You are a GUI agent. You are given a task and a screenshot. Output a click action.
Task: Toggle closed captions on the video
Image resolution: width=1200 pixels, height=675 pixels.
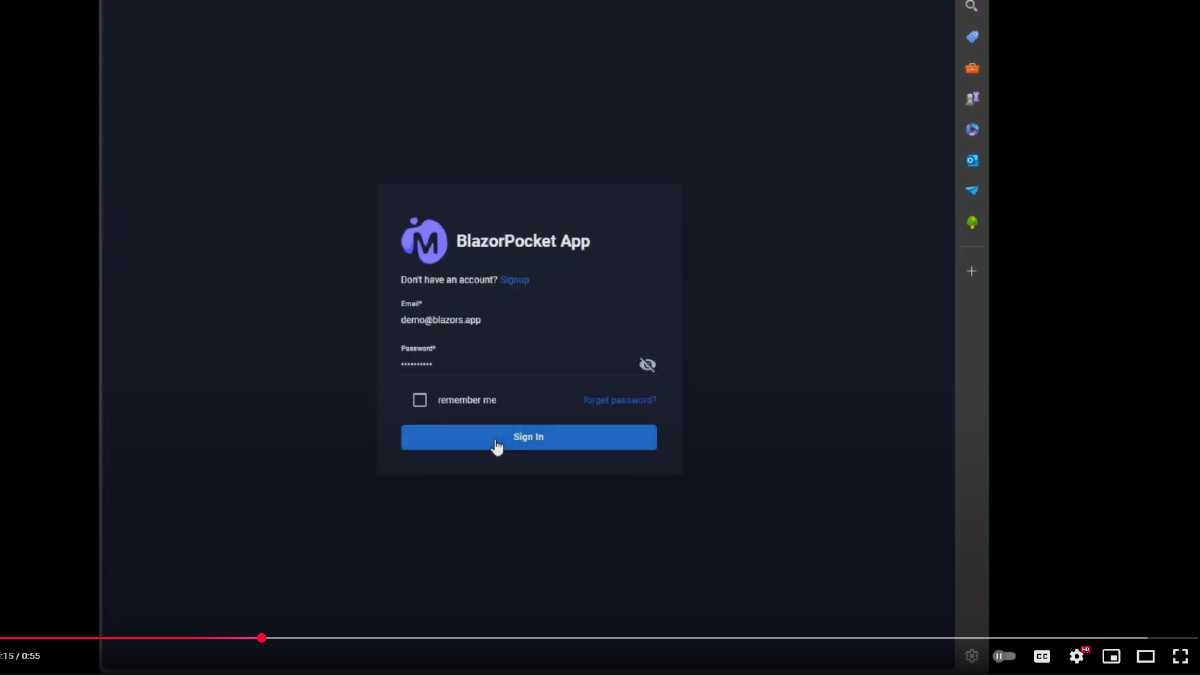1042,656
